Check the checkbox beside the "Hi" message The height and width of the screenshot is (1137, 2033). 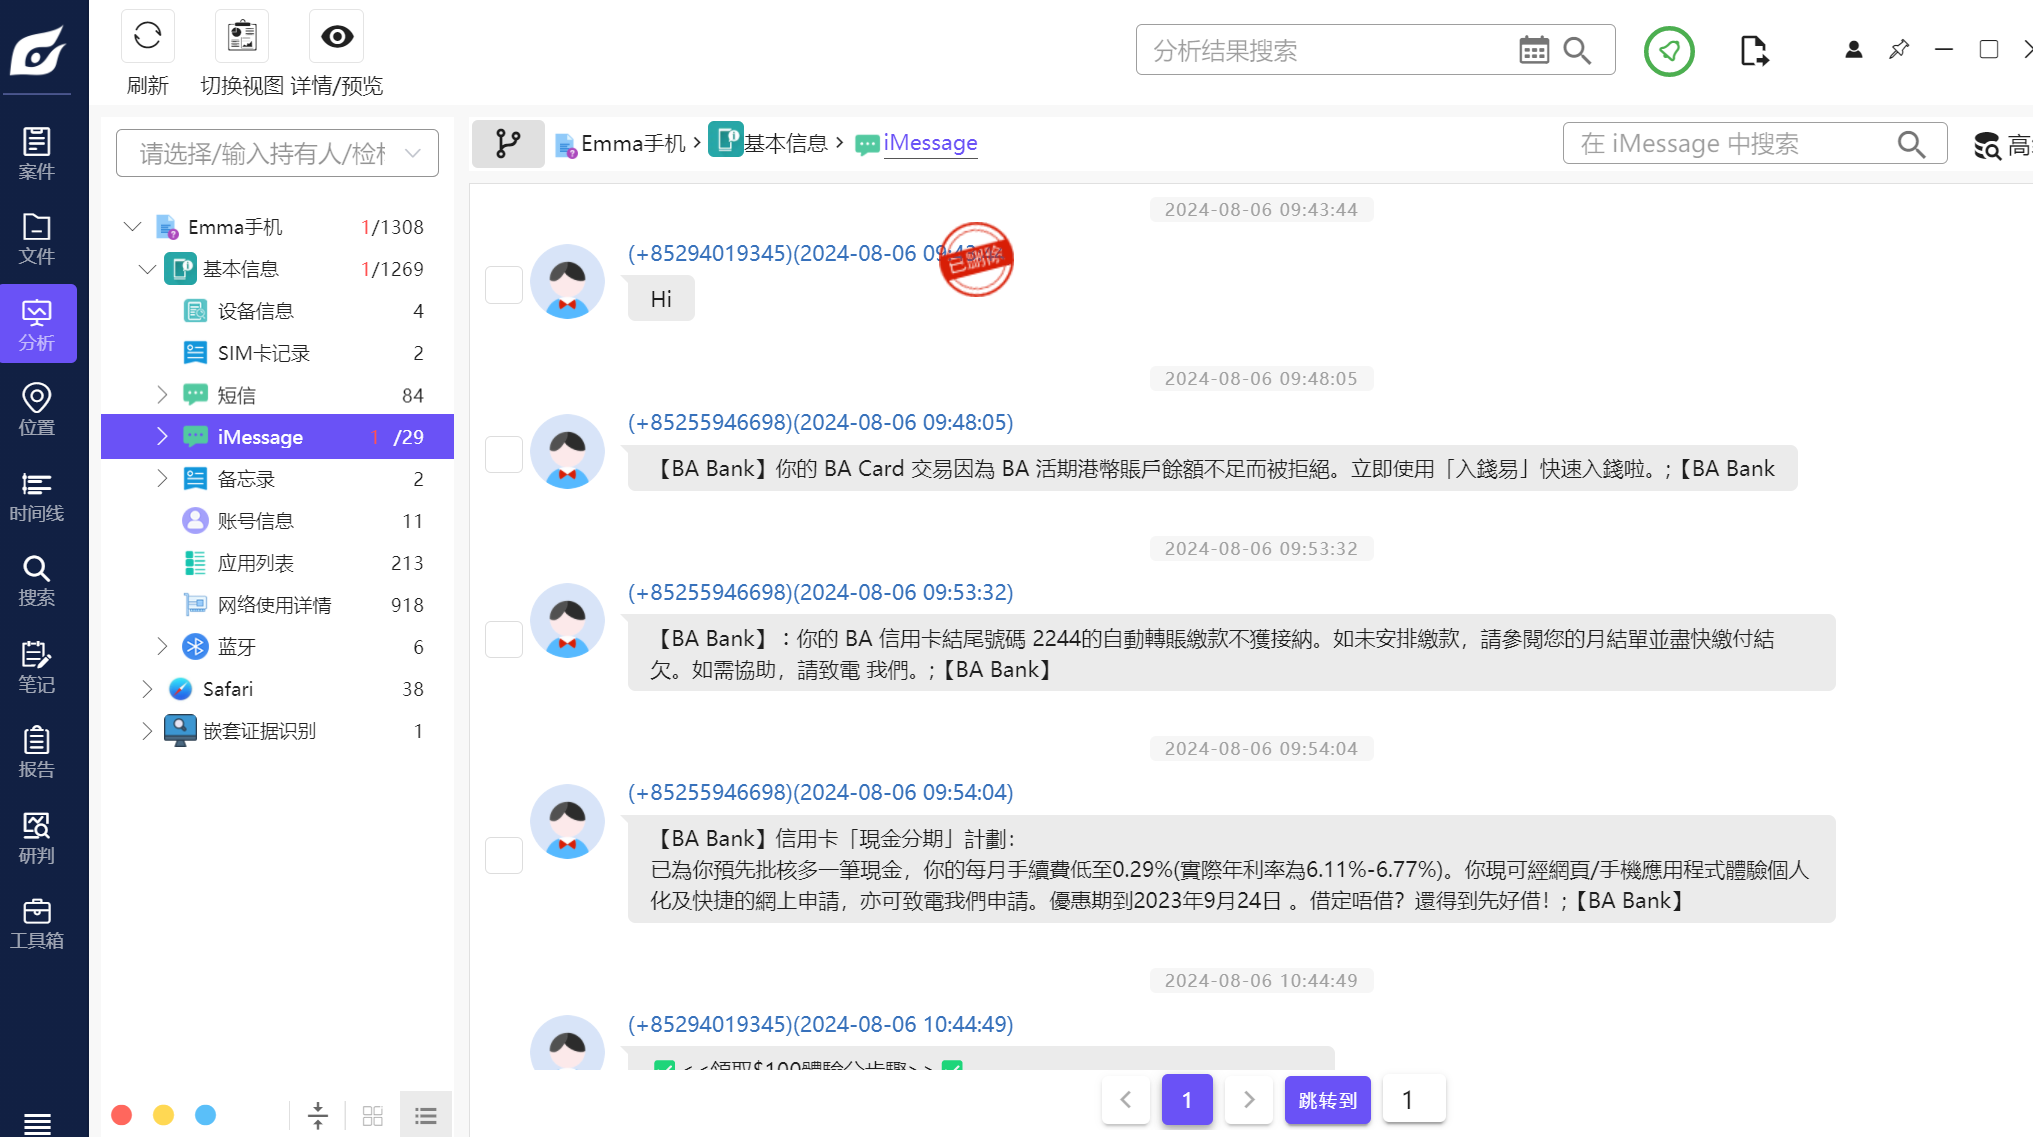click(504, 284)
